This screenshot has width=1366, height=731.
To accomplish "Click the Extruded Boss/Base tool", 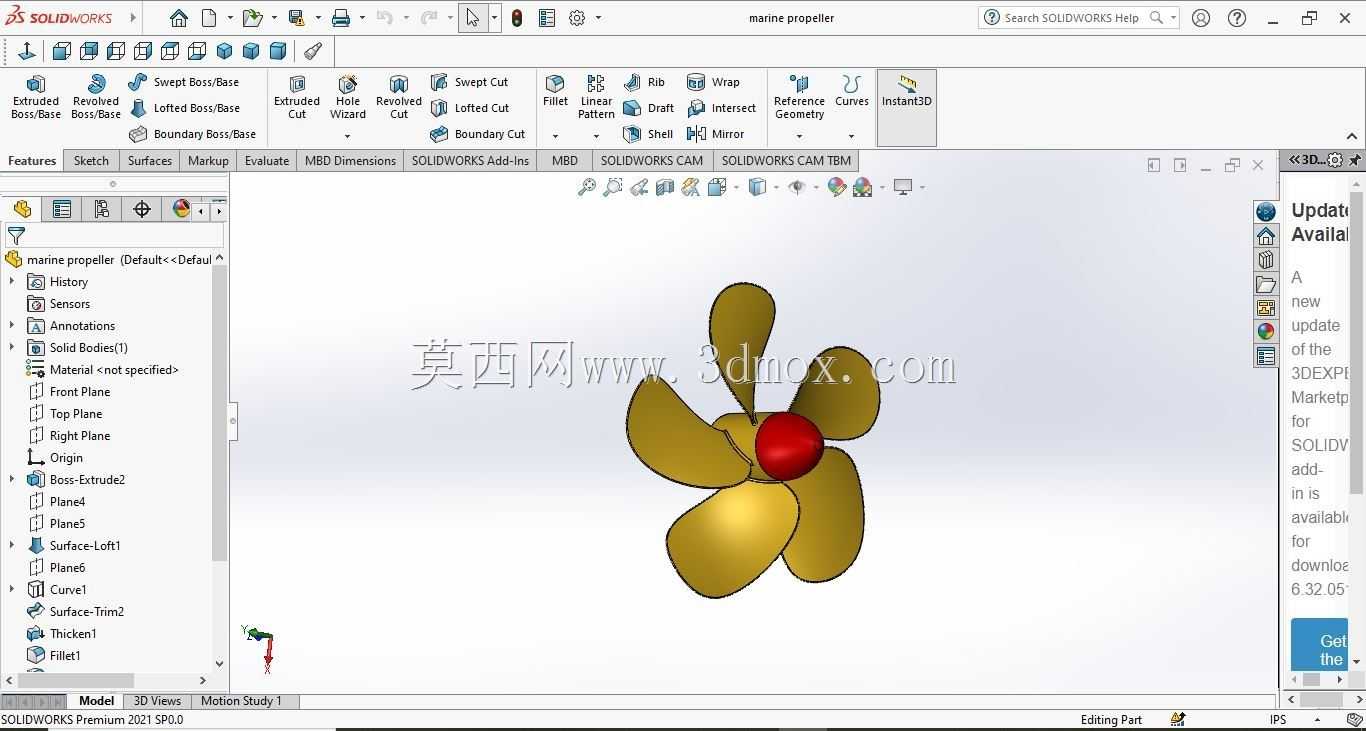I will (36, 97).
